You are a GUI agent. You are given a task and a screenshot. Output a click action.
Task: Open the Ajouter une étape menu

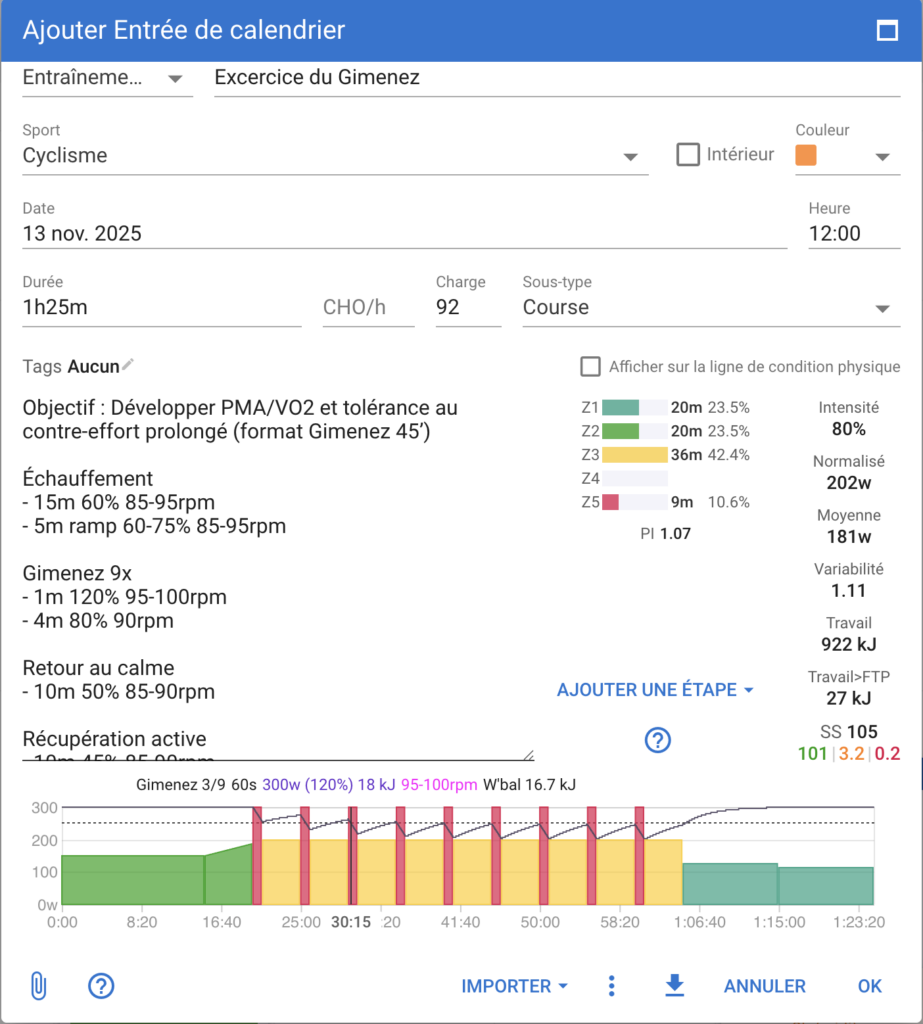[655, 690]
